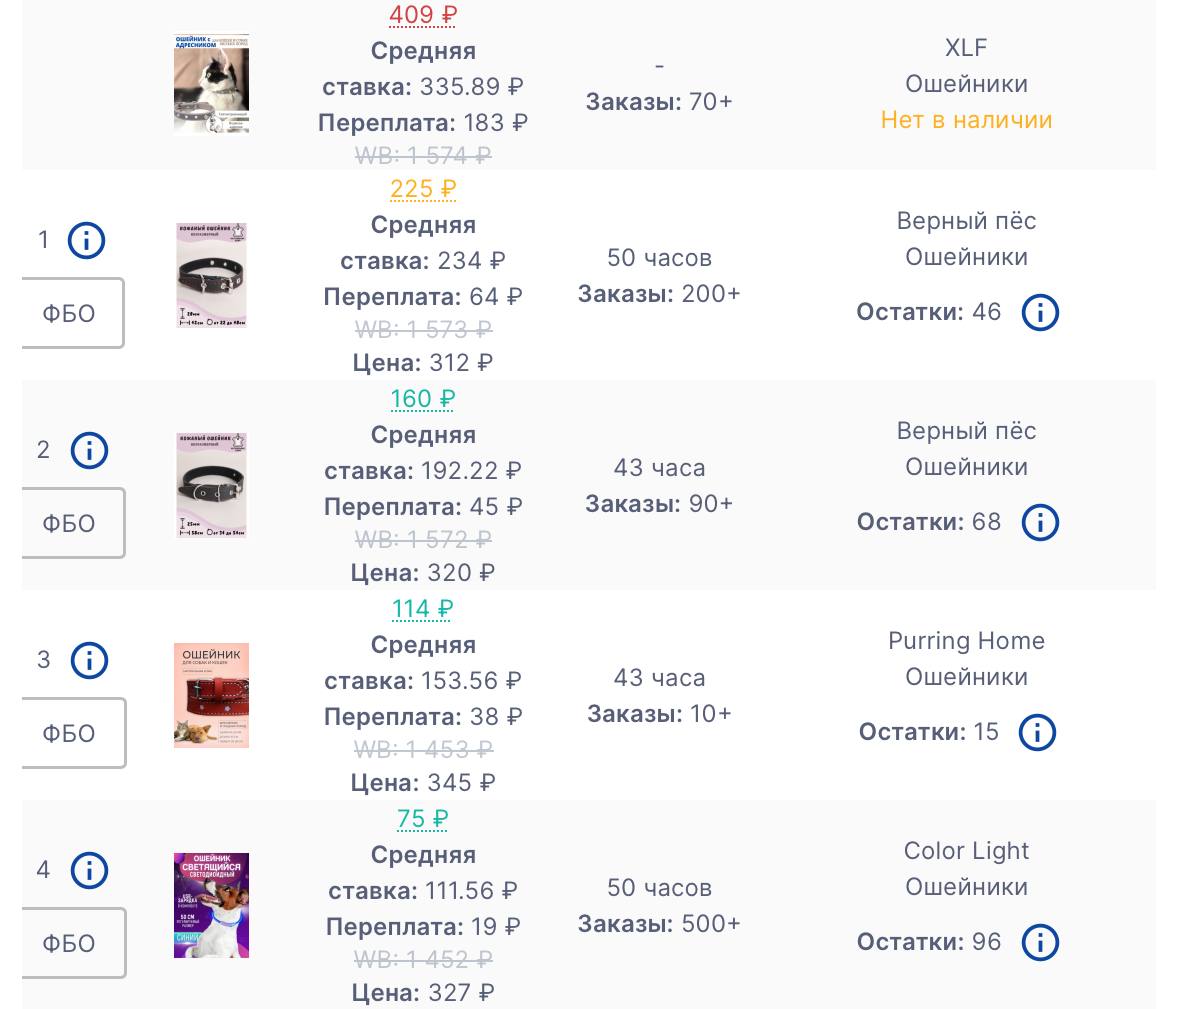This screenshot has width=1177, height=1009.
Task: Open stock info icon beside Остатки: 15
Action: tap(1037, 733)
